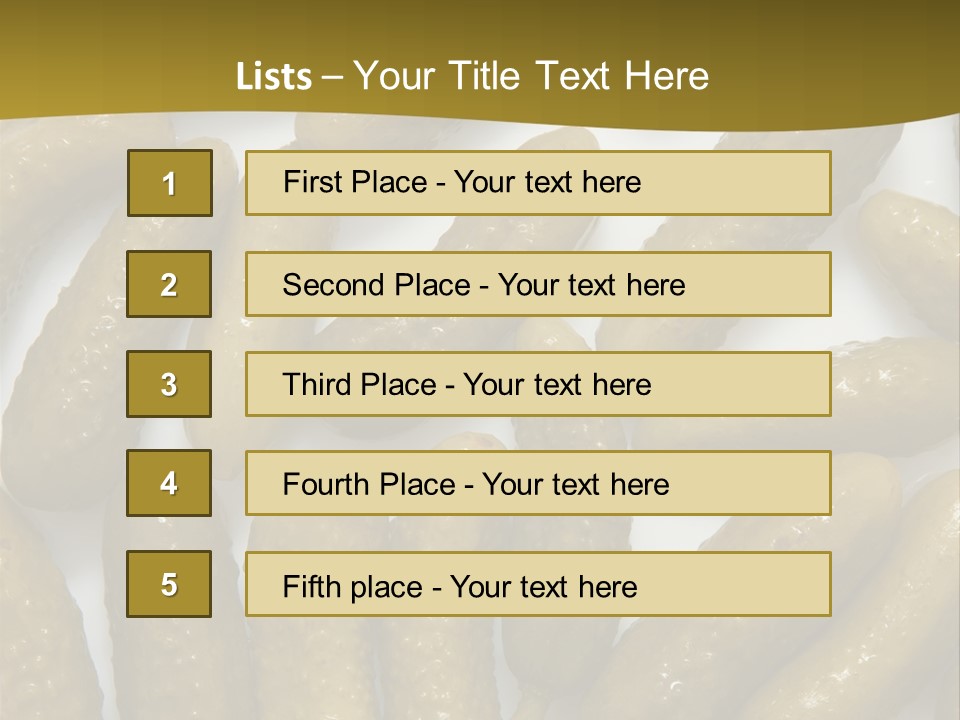This screenshot has width=960, height=720.
Task: Click the number 5 box
Action: point(169,584)
